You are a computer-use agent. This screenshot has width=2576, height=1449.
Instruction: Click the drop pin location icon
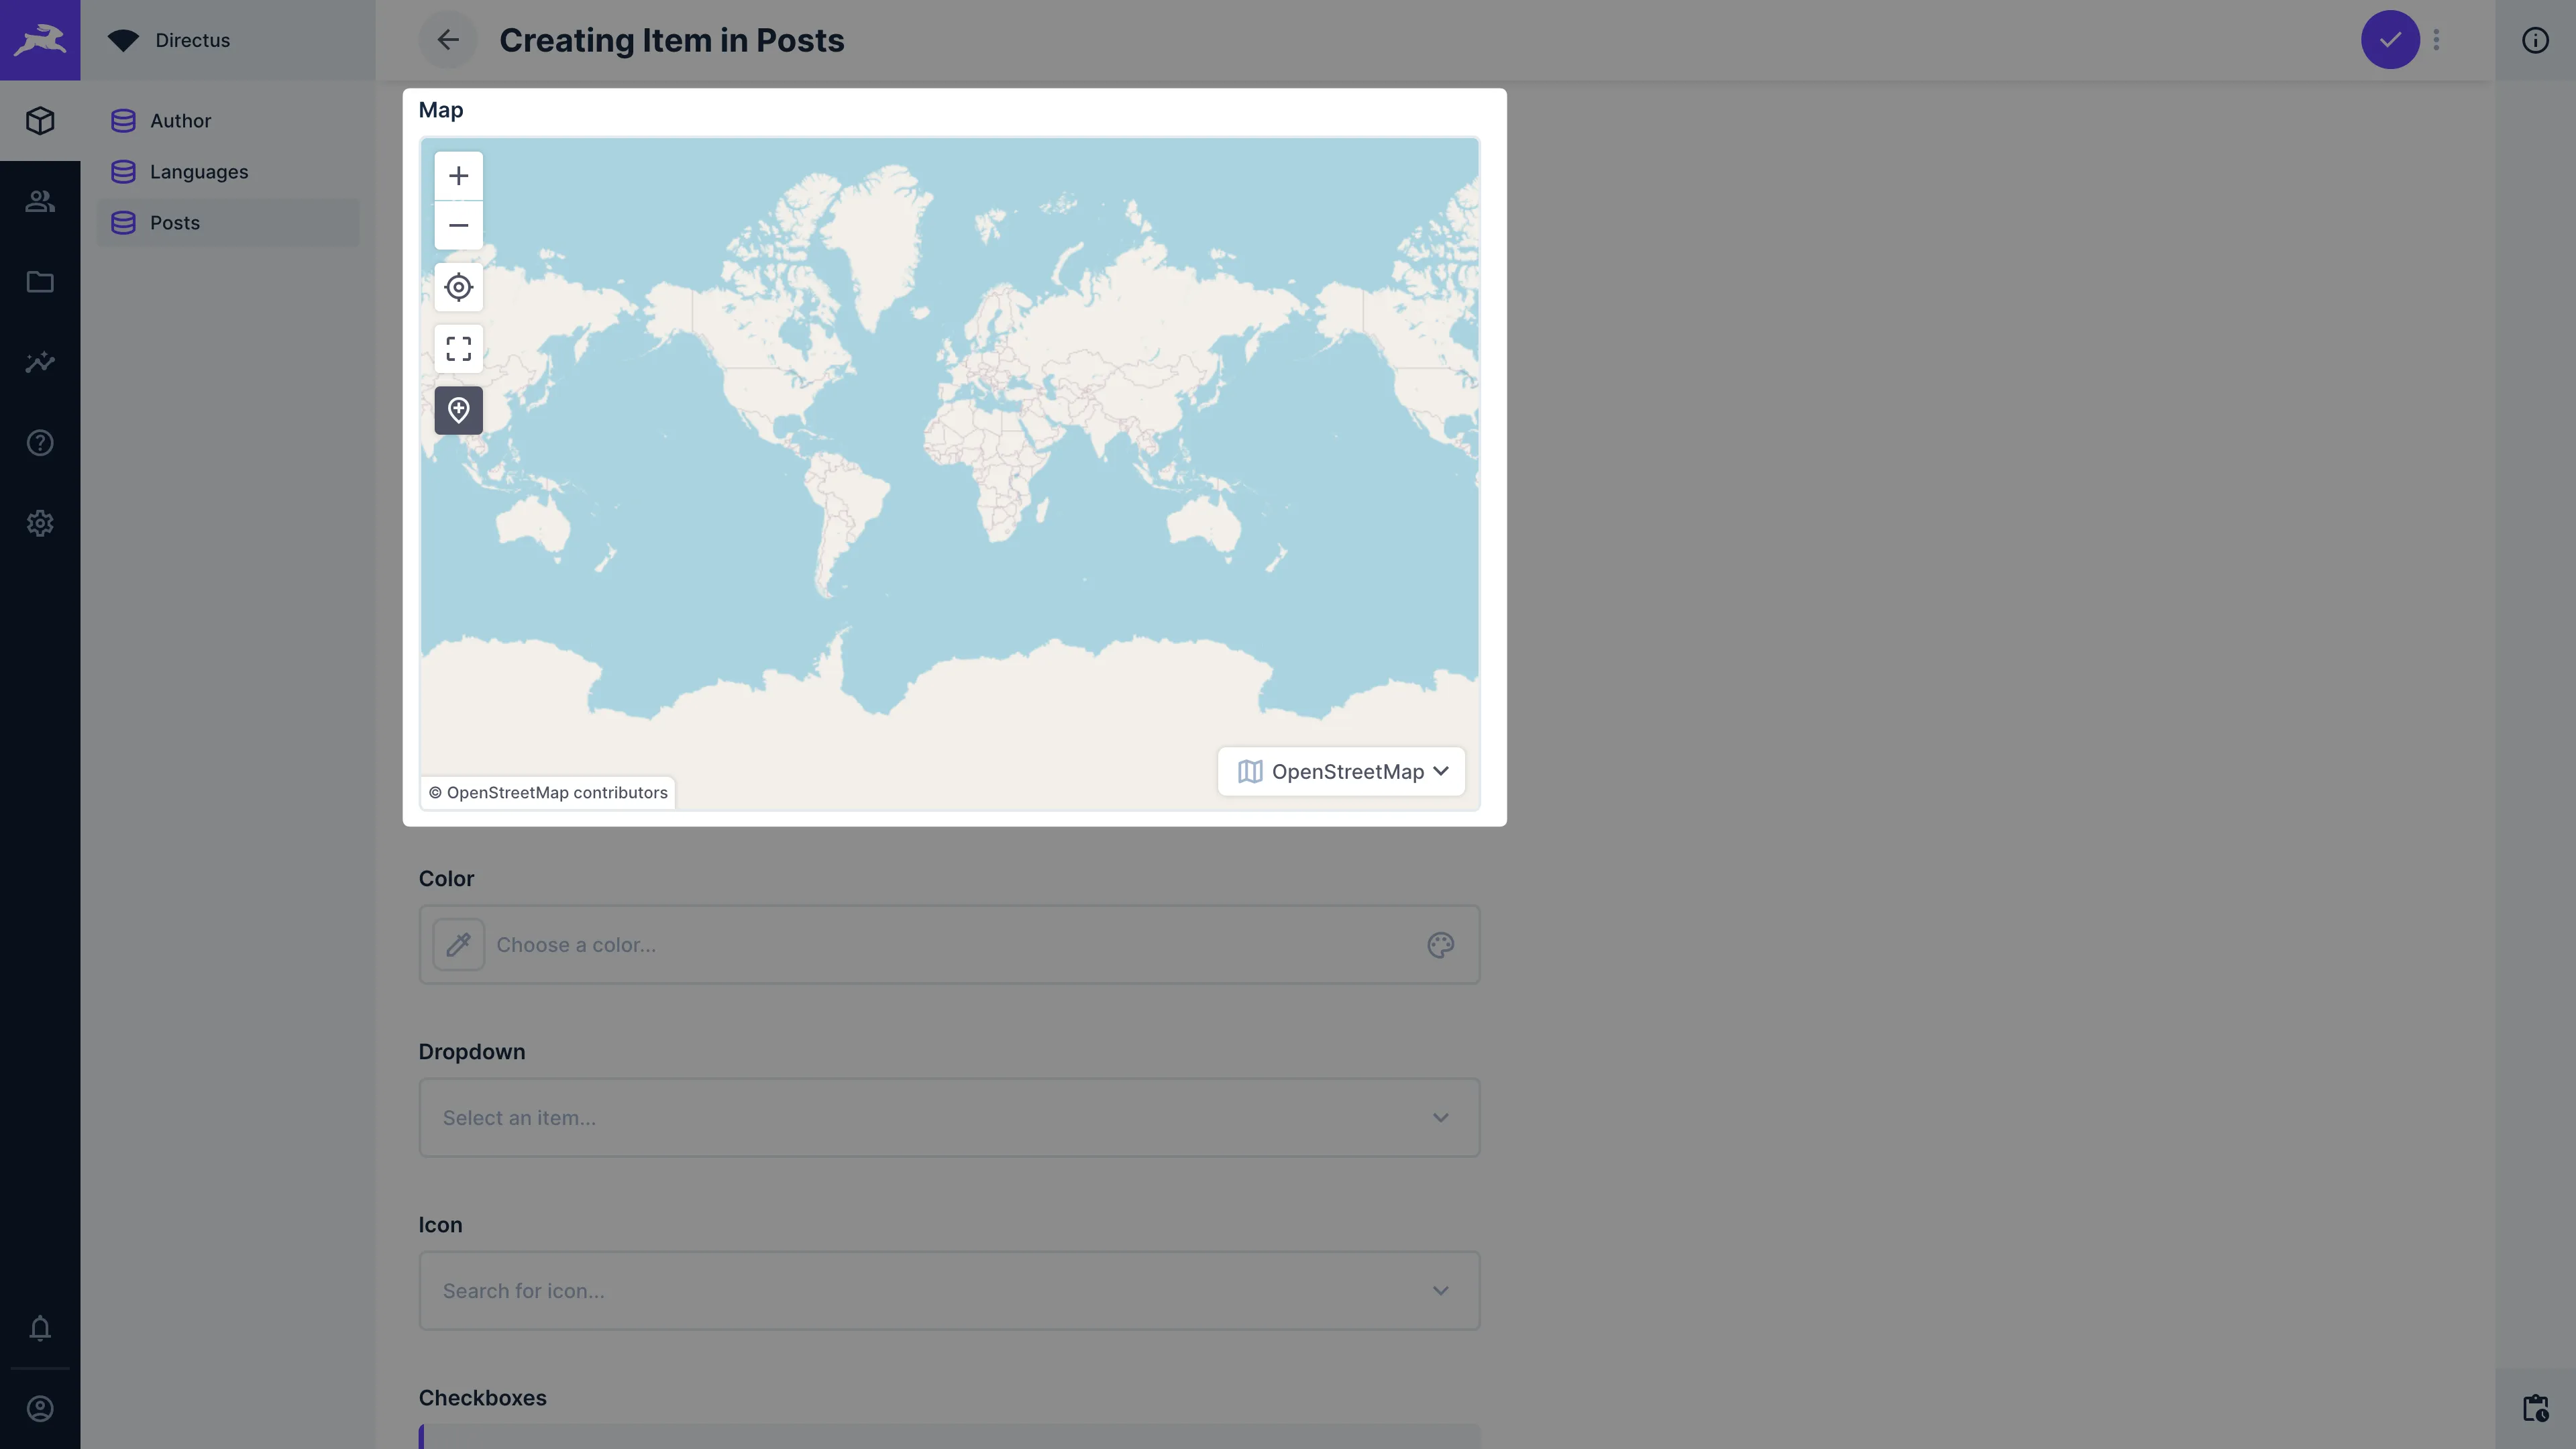[x=458, y=409]
